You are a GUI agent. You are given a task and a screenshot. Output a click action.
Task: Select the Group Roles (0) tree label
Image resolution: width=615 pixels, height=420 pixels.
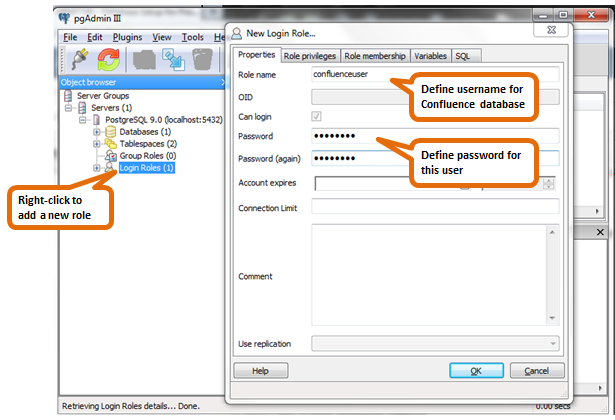(148, 156)
